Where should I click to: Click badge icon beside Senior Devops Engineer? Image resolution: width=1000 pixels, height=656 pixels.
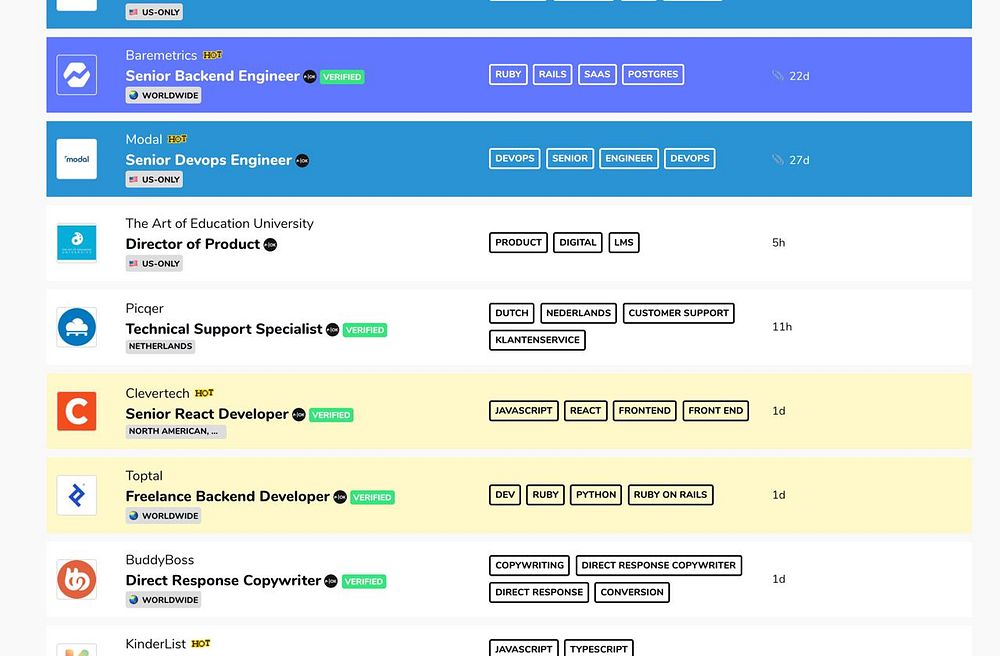pos(302,161)
